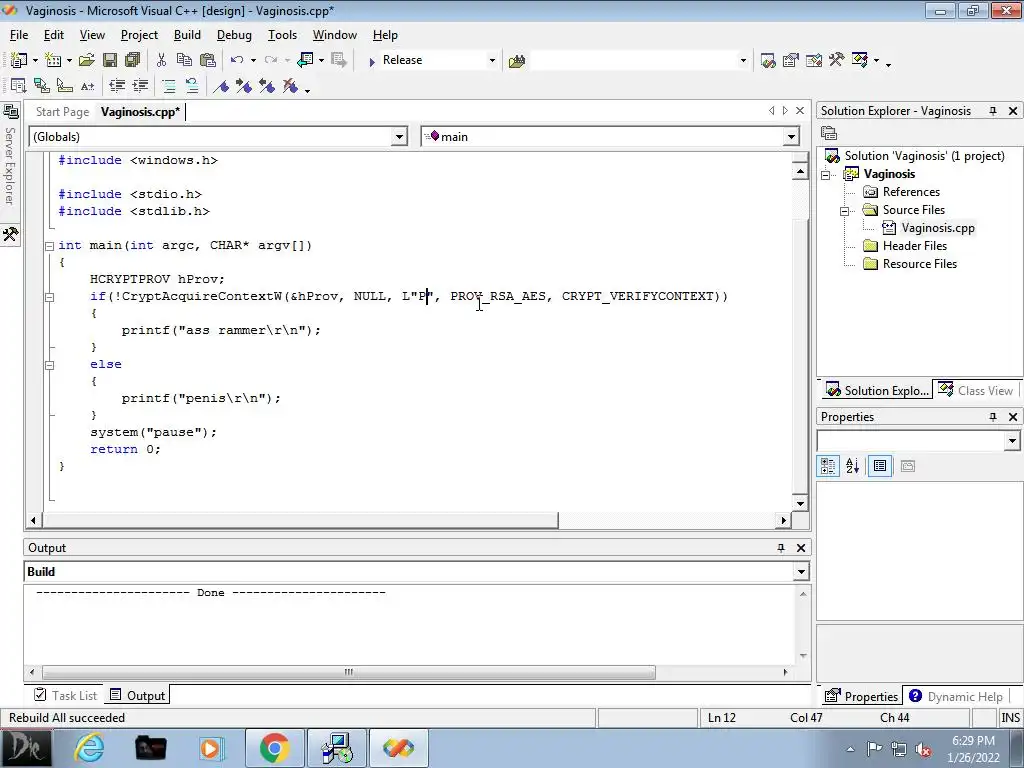Collapse the Source Files folder node
The width and height of the screenshot is (1024, 768).
point(844,211)
